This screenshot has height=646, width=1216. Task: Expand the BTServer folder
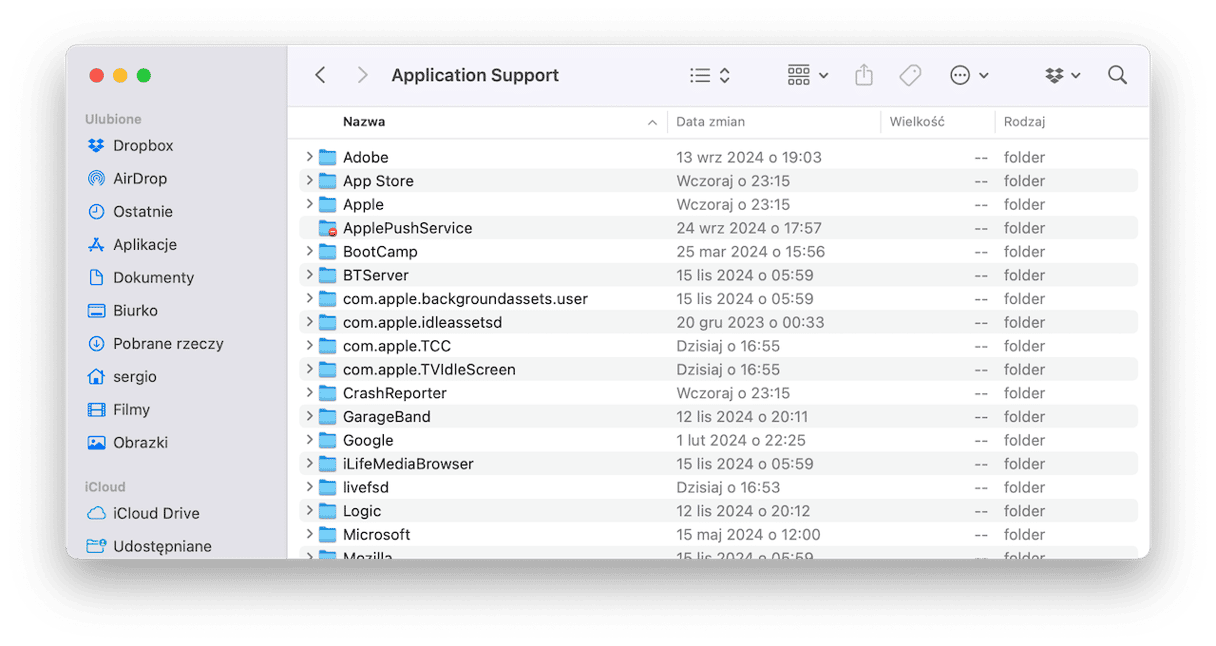[x=309, y=275]
